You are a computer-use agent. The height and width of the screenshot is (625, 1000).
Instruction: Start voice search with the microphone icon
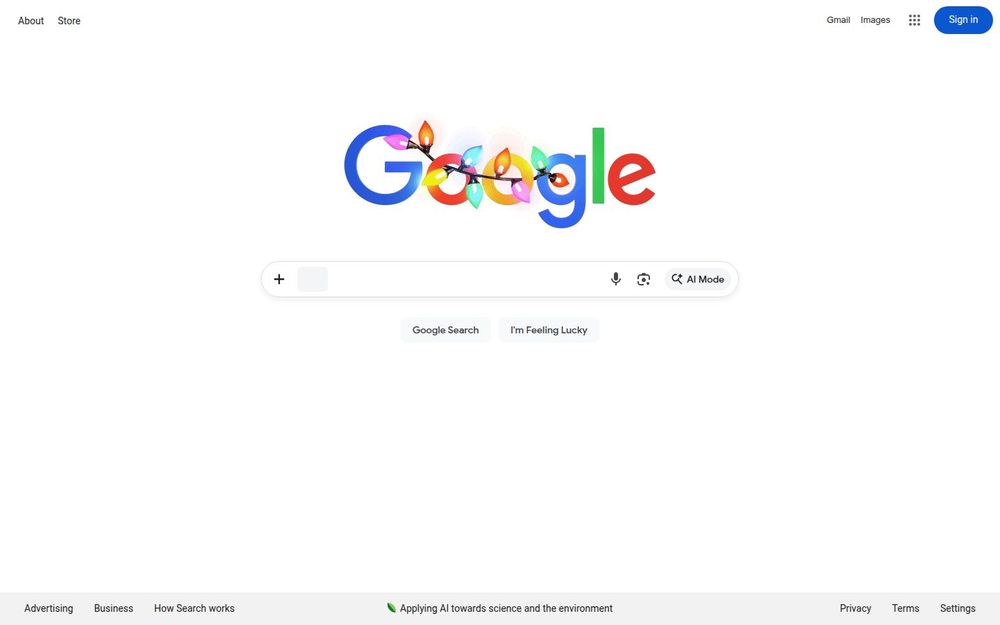pos(615,279)
